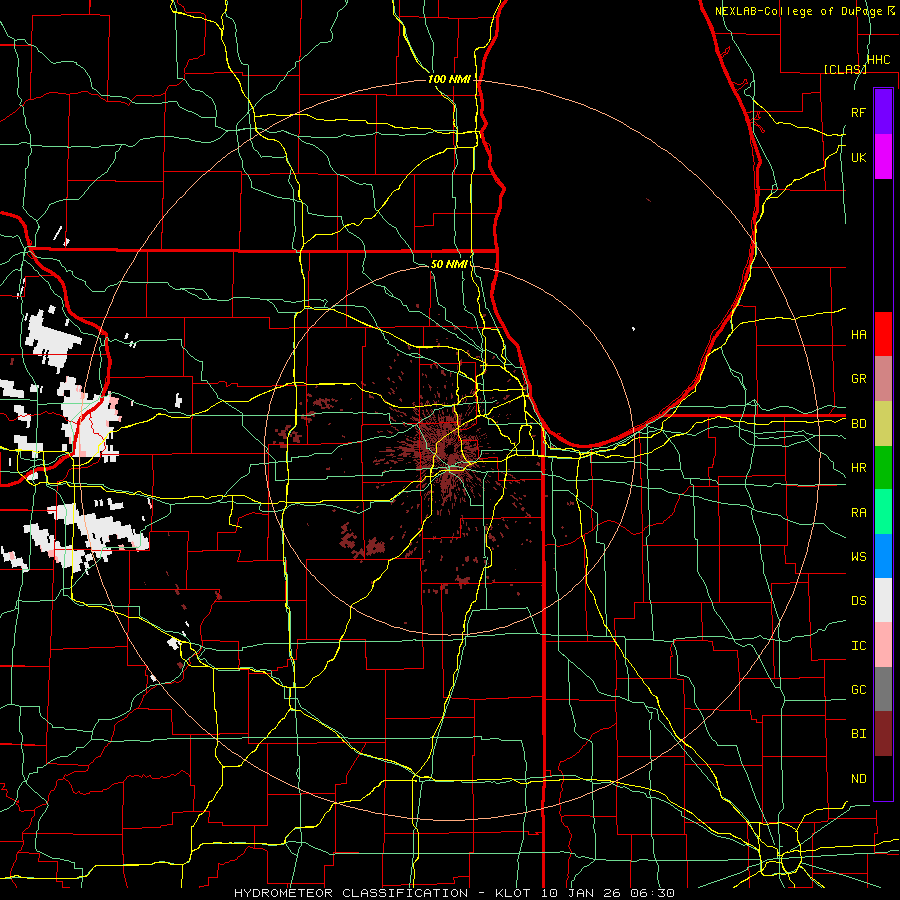
Task: Click the ND black legend swatch
Action: pyautogui.click(x=883, y=778)
